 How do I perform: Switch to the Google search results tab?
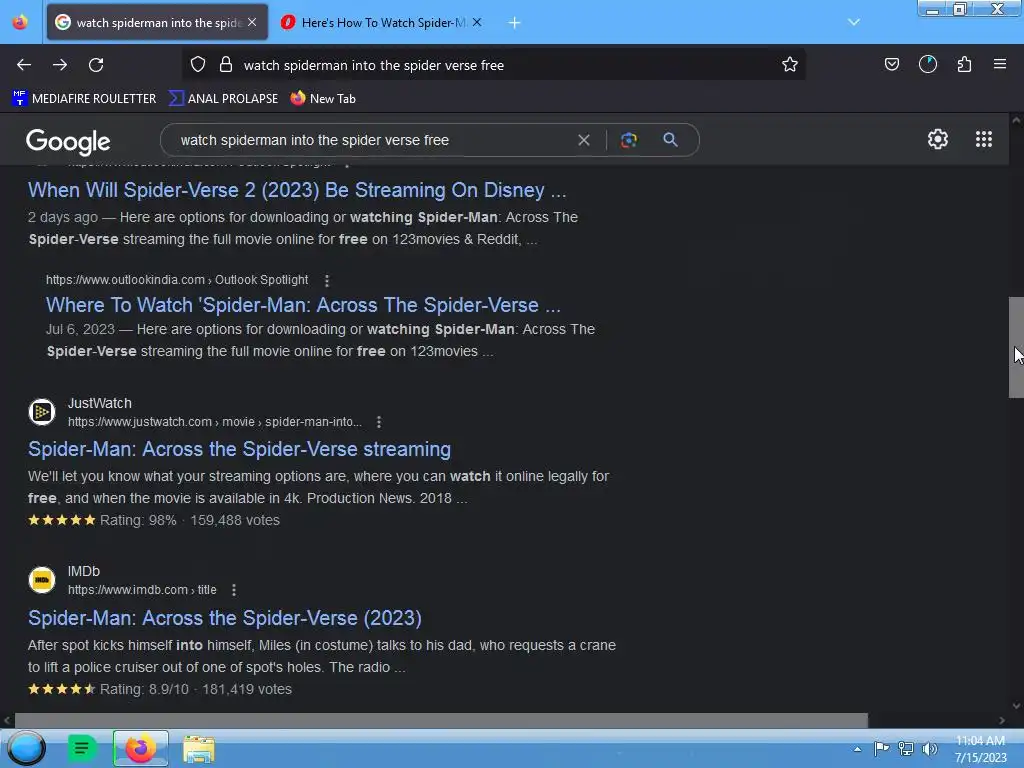[x=157, y=22]
